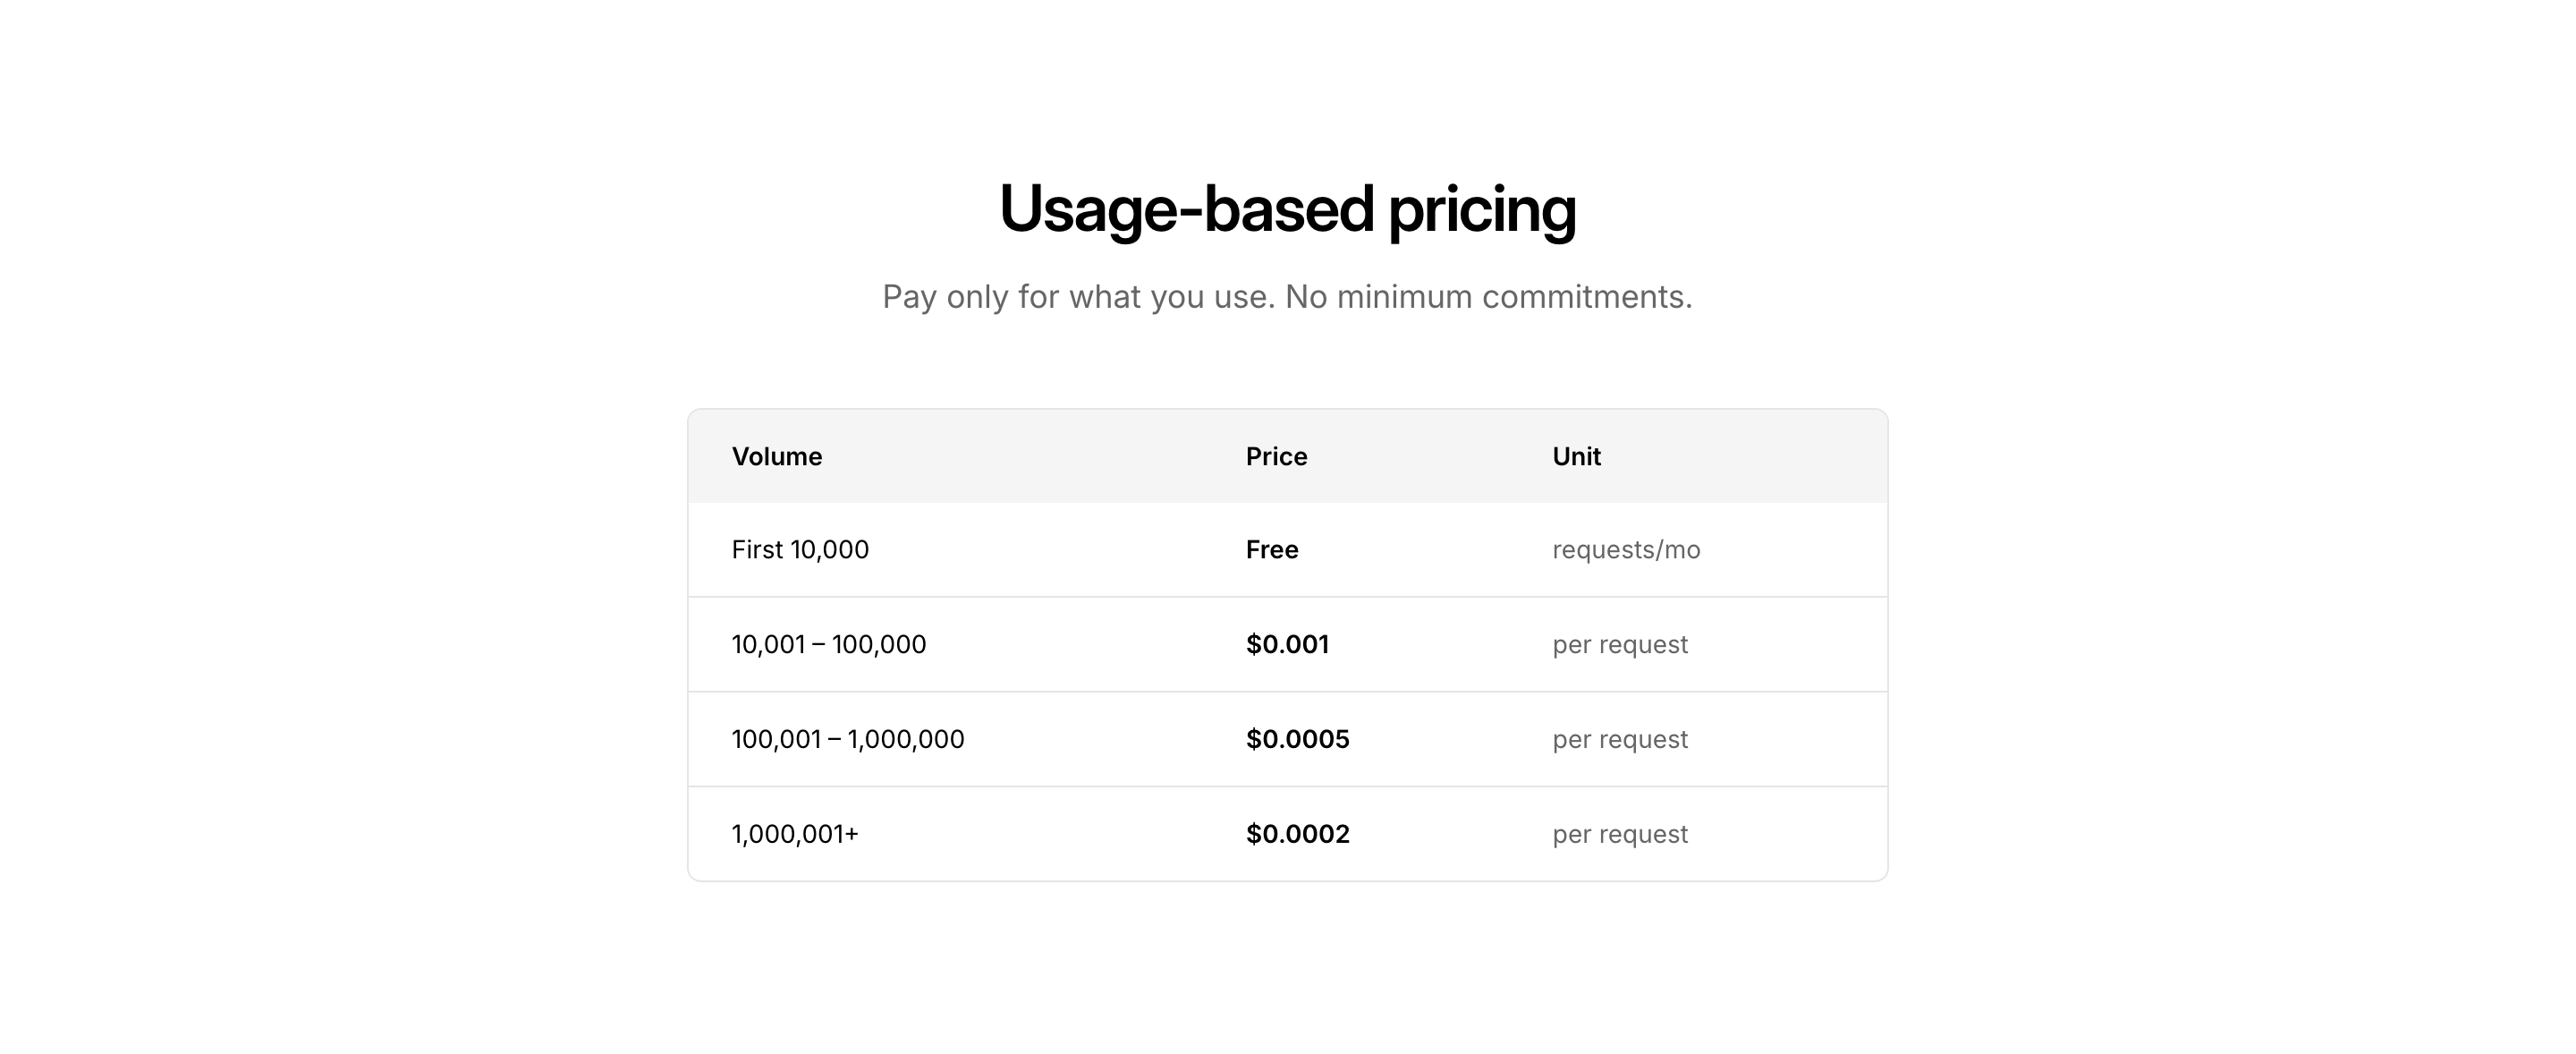
Task: Click the word "pricing" in the heading
Action: tap(1481, 209)
